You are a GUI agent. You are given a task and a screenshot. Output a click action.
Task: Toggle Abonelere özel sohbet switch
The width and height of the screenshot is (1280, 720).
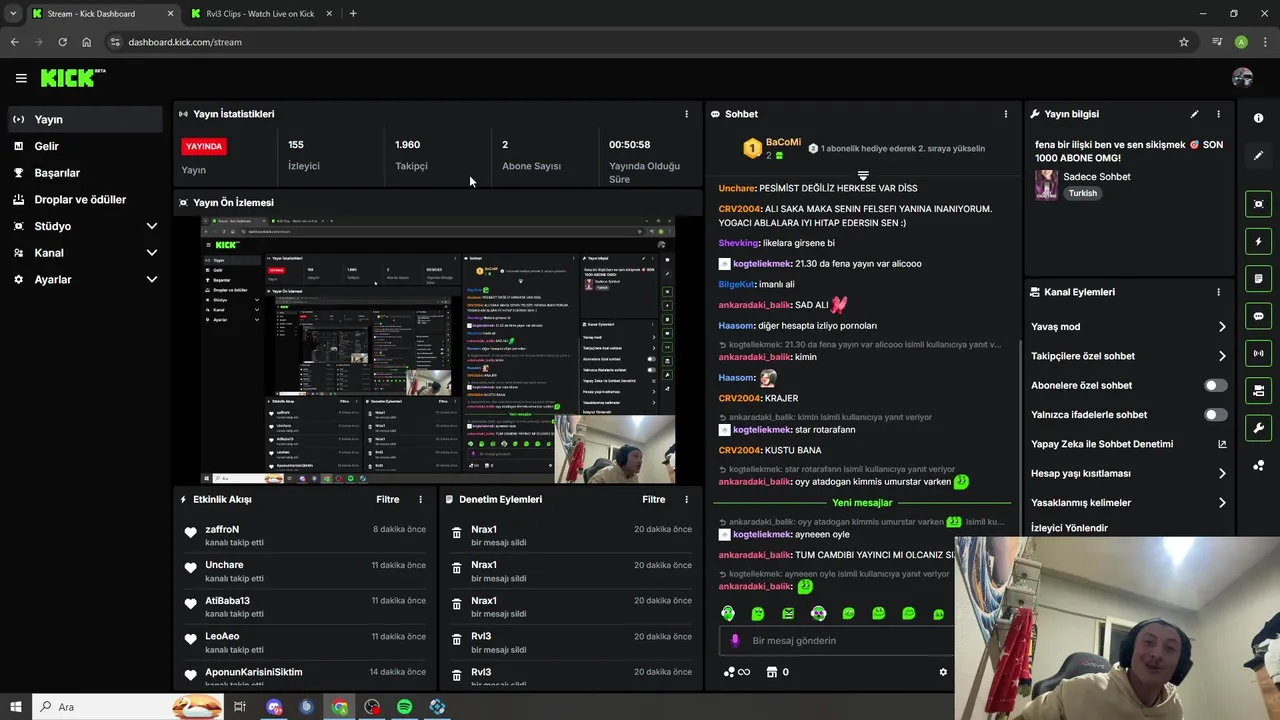1216,385
